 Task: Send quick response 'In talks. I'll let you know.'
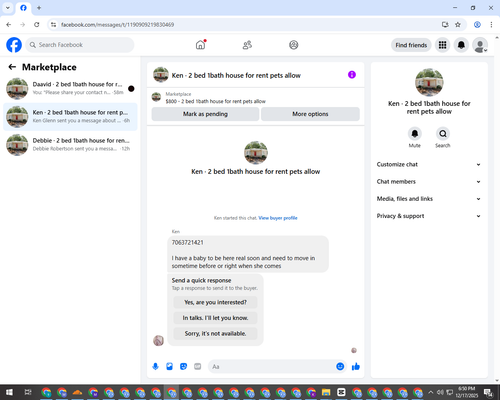pos(215,318)
